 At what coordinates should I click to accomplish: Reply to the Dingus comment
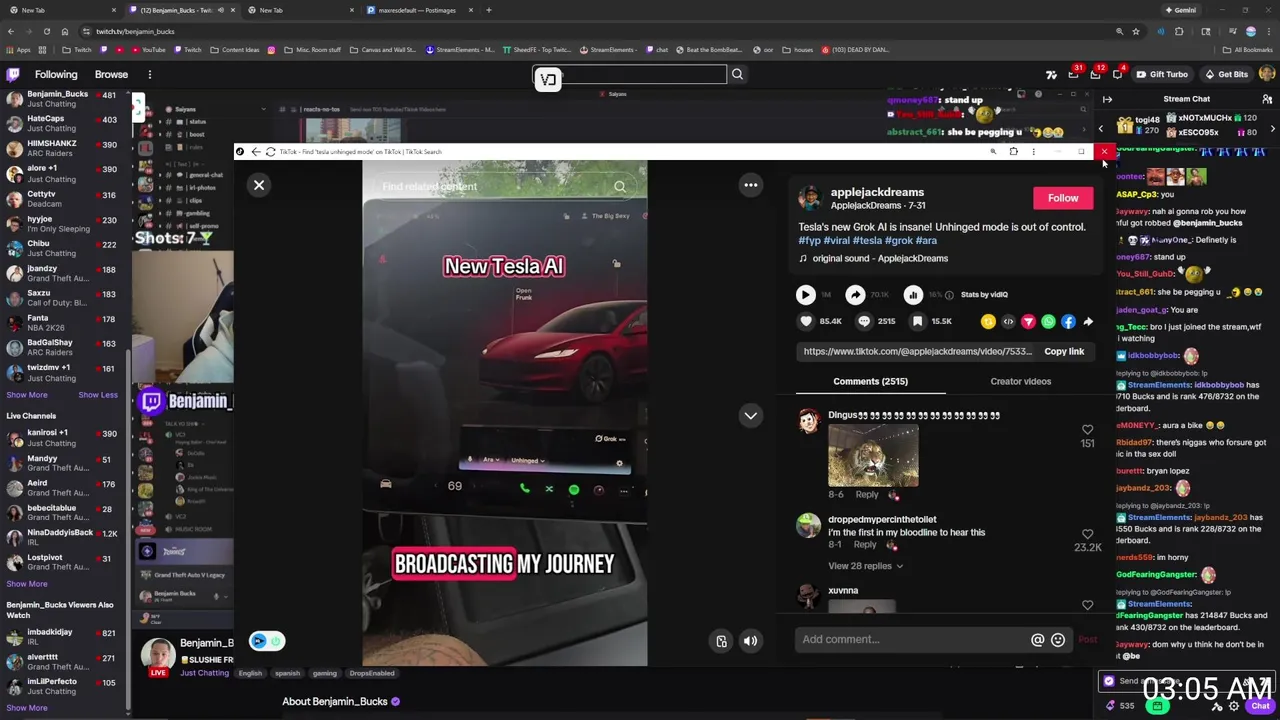[866, 494]
